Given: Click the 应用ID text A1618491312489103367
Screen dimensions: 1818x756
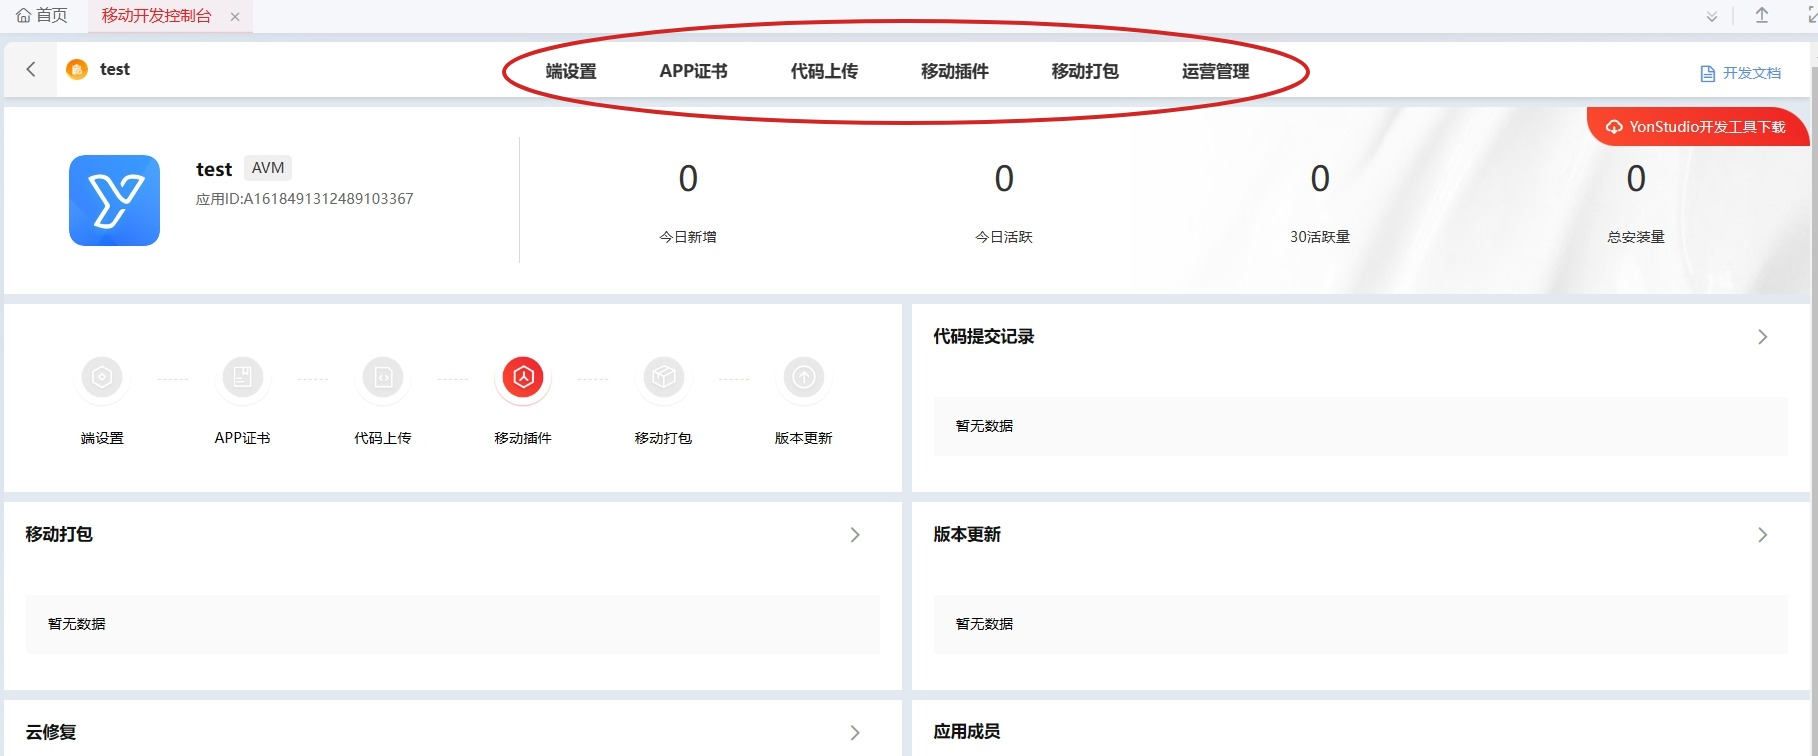Looking at the screenshot, I should [305, 199].
